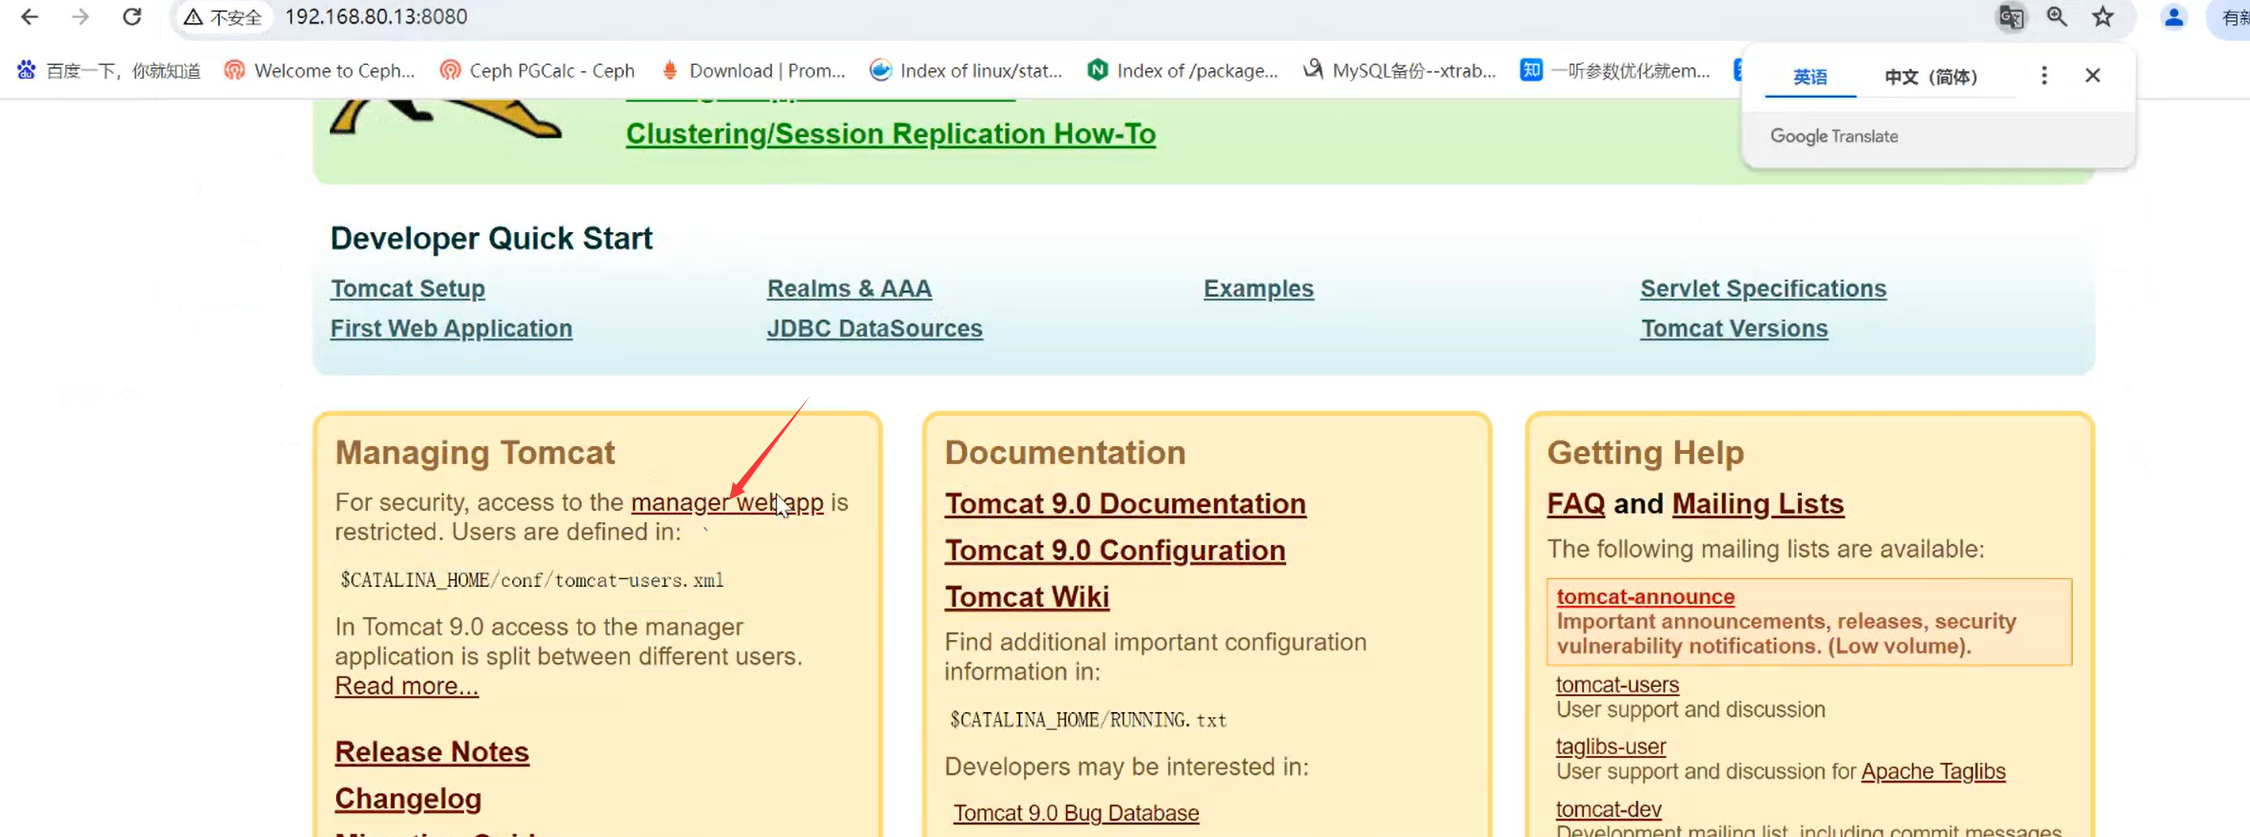The width and height of the screenshot is (2250, 837).
Task: Open Tomcat 9.0 Bug Database link
Action: [1076, 813]
